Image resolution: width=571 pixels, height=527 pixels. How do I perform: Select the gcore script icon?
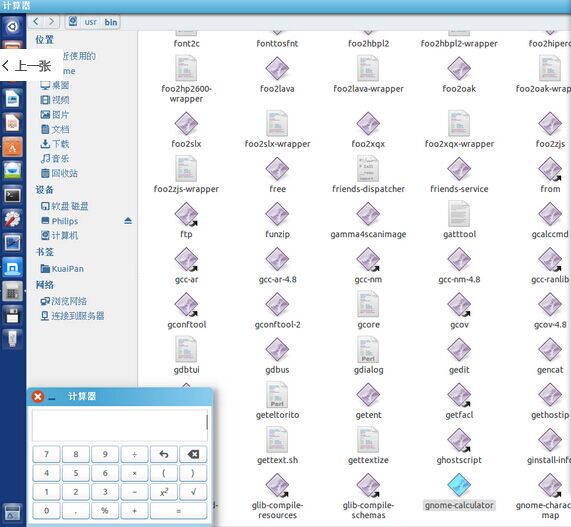point(368,304)
